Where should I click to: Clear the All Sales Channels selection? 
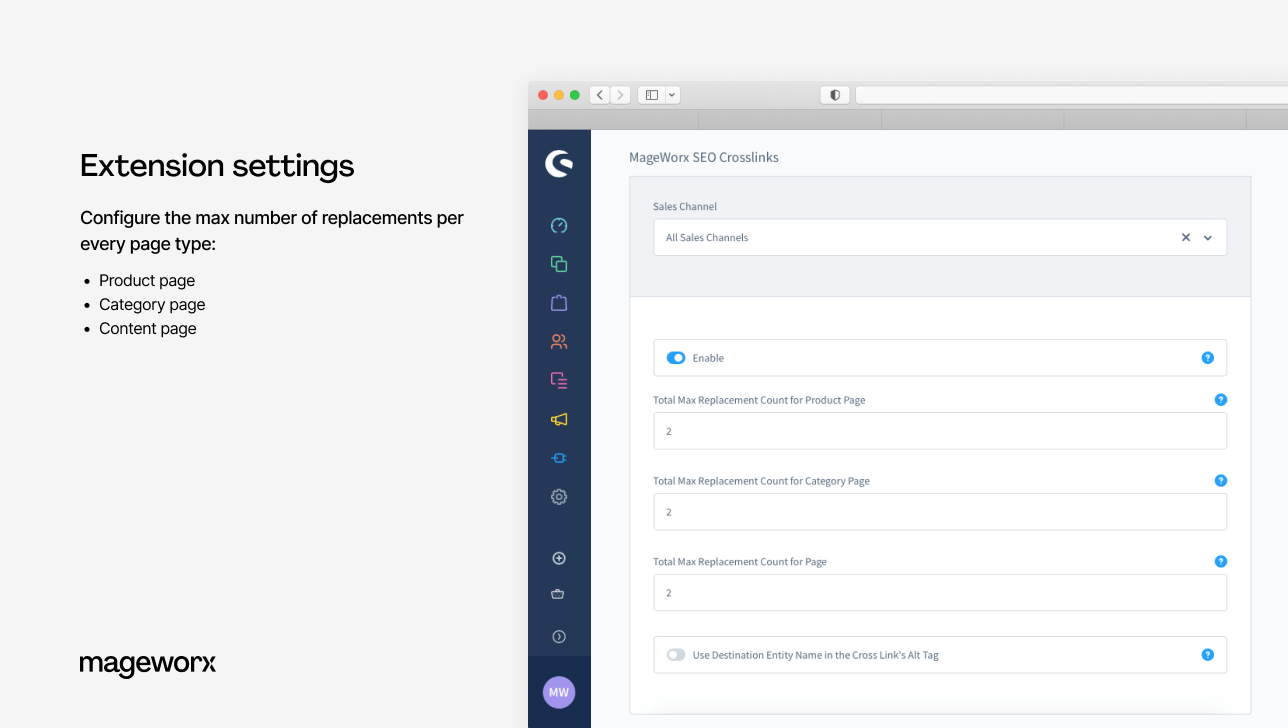[1186, 238]
